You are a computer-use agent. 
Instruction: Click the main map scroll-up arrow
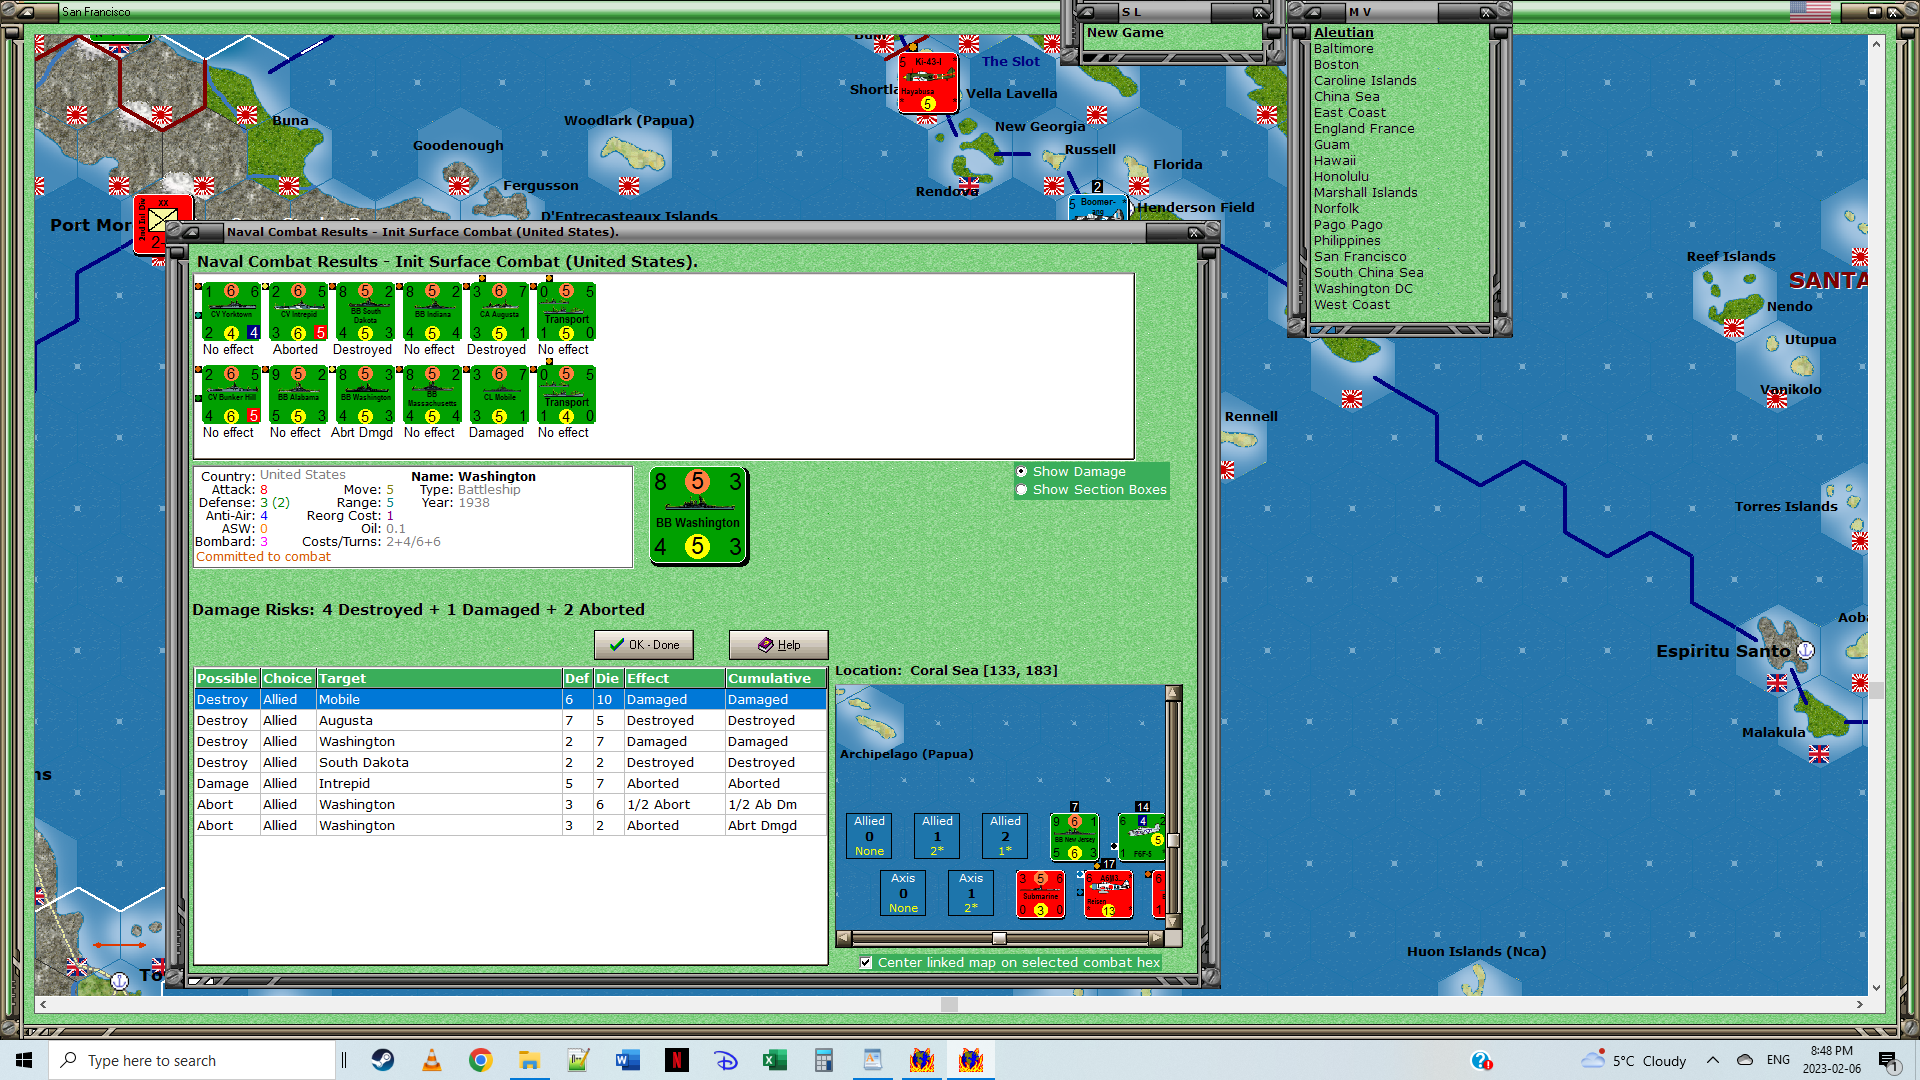pos(1876,44)
